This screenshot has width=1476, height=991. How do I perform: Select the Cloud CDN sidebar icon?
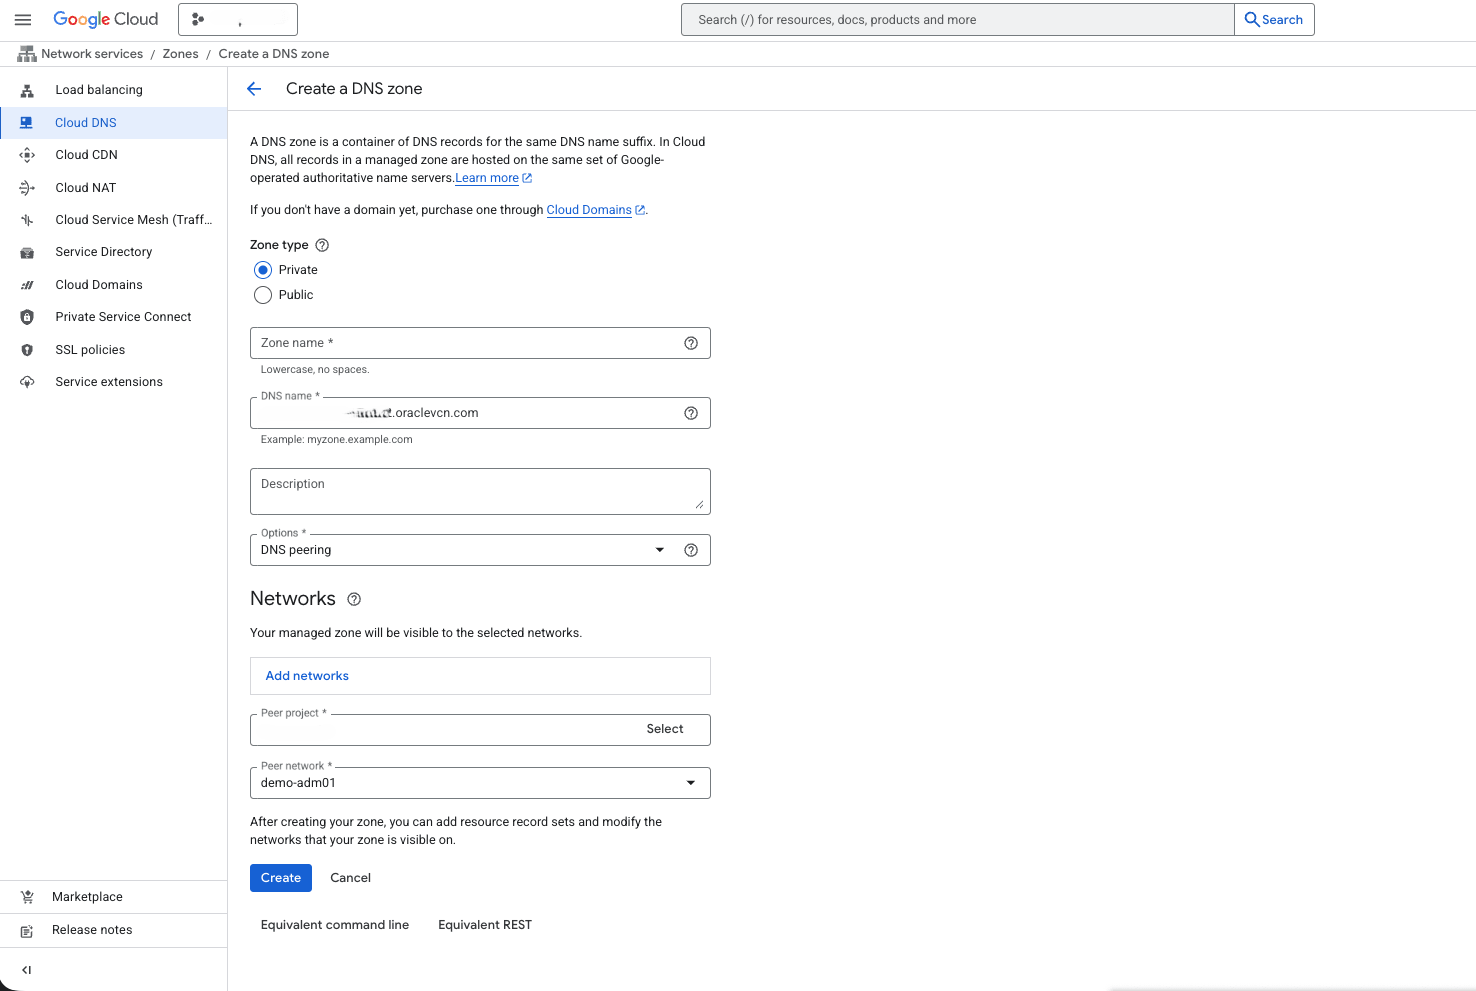pyautogui.click(x=27, y=155)
